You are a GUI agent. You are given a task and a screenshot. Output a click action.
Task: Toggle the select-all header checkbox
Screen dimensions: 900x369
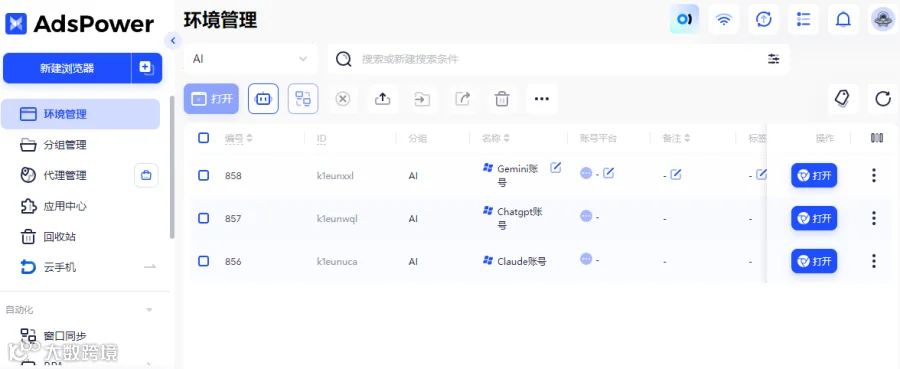tap(203, 138)
